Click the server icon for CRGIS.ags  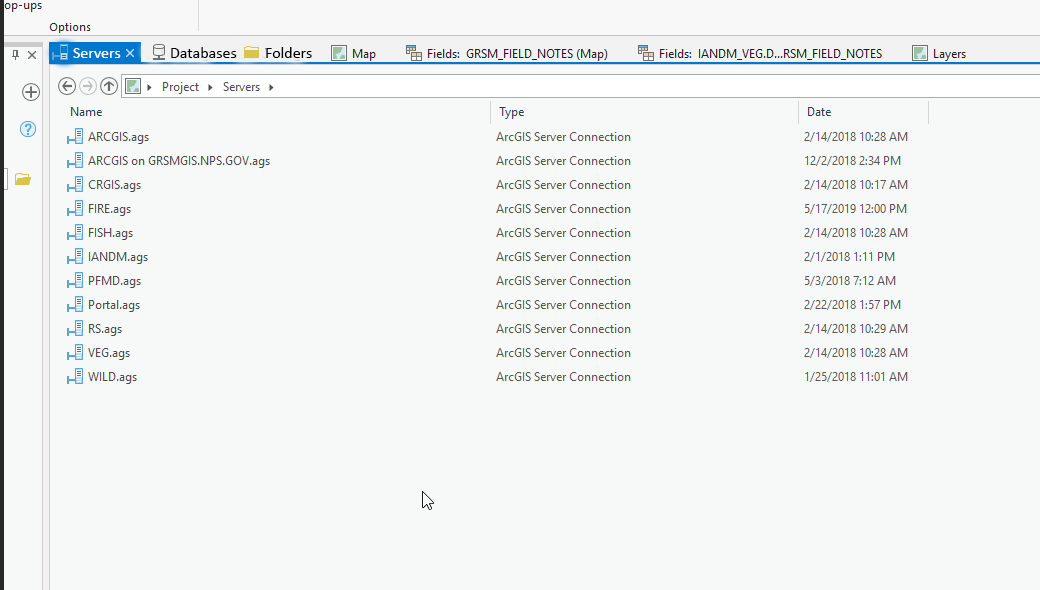point(75,185)
